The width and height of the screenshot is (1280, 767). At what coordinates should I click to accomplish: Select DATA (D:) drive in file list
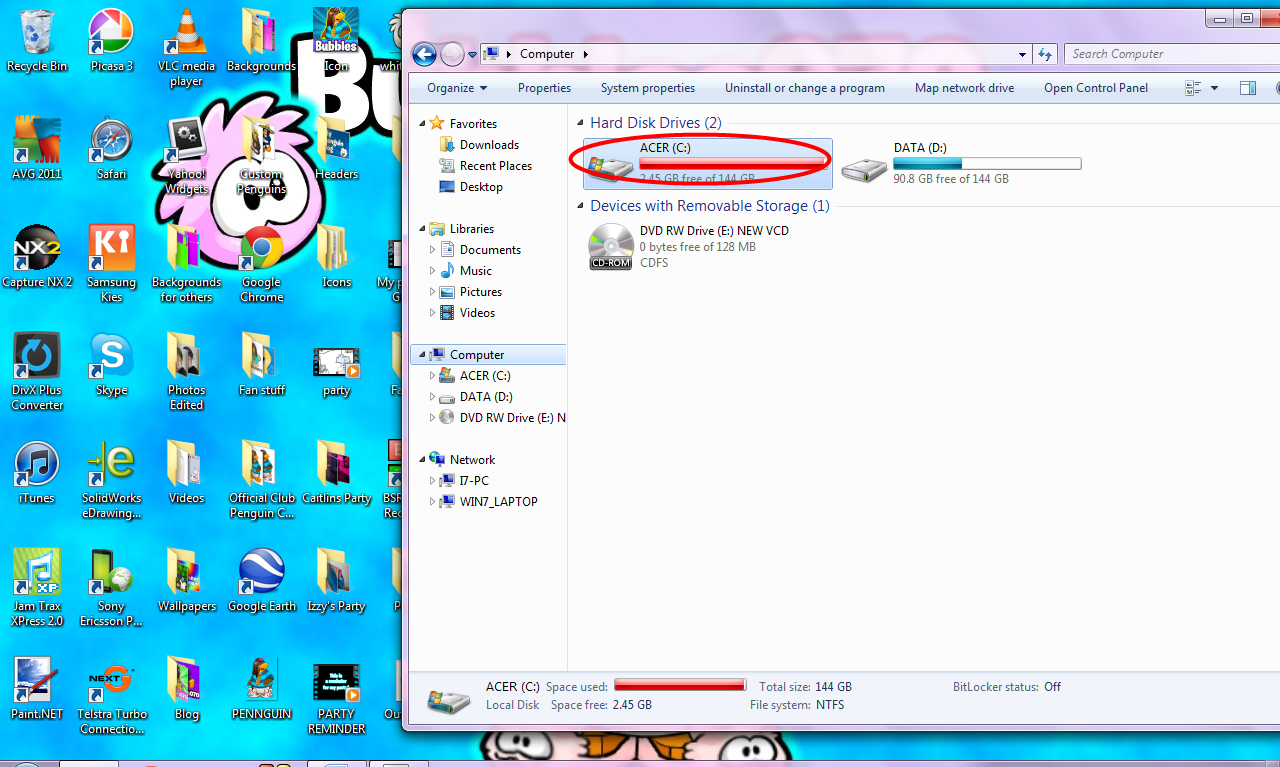coord(960,163)
